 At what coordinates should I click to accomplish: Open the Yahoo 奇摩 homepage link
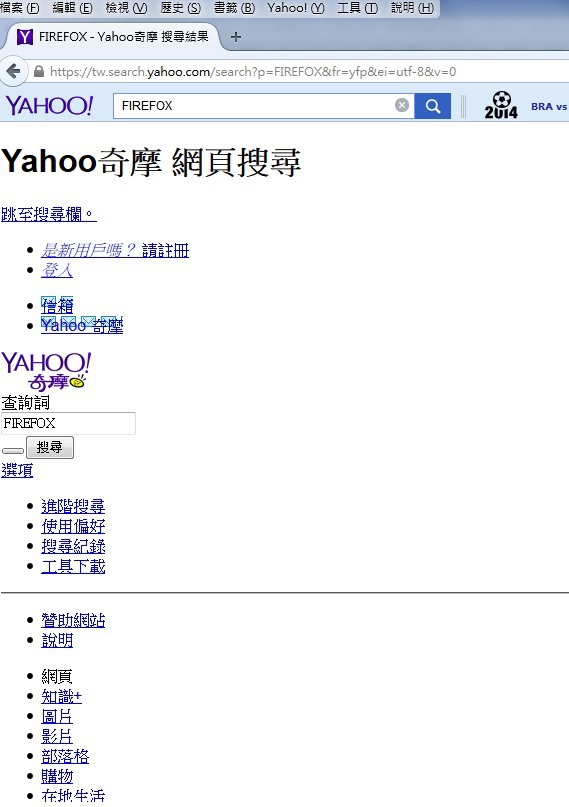[x=82, y=325]
